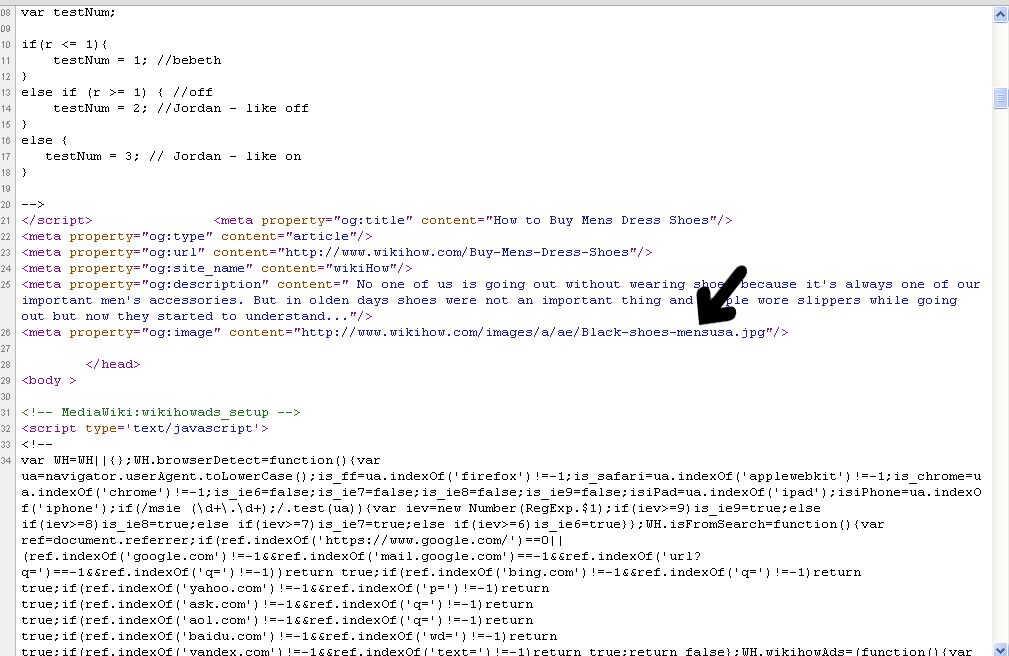Click the '// Jordan - like on' comment
This screenshot has height=656, width=1009.
click(x=225, y=156)
